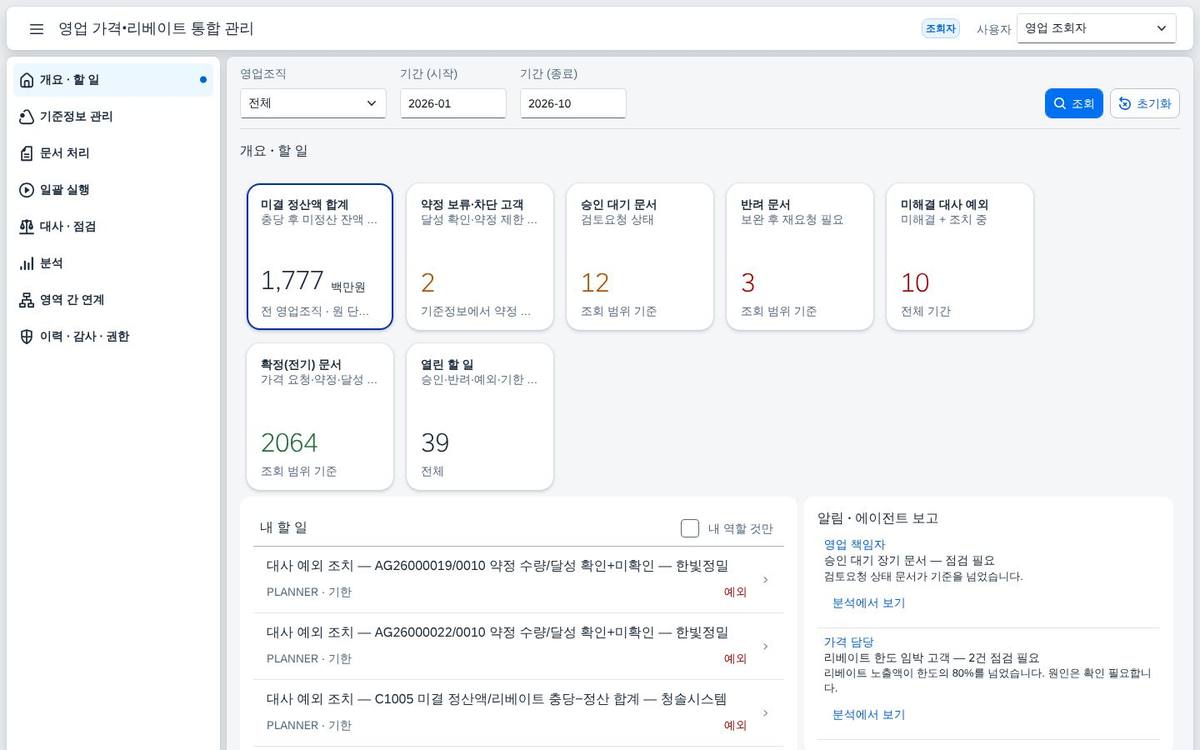The width and height of the screenshot is (1200, 750).
Task: Go to 문서 처리 menu item
Action: 113,153
